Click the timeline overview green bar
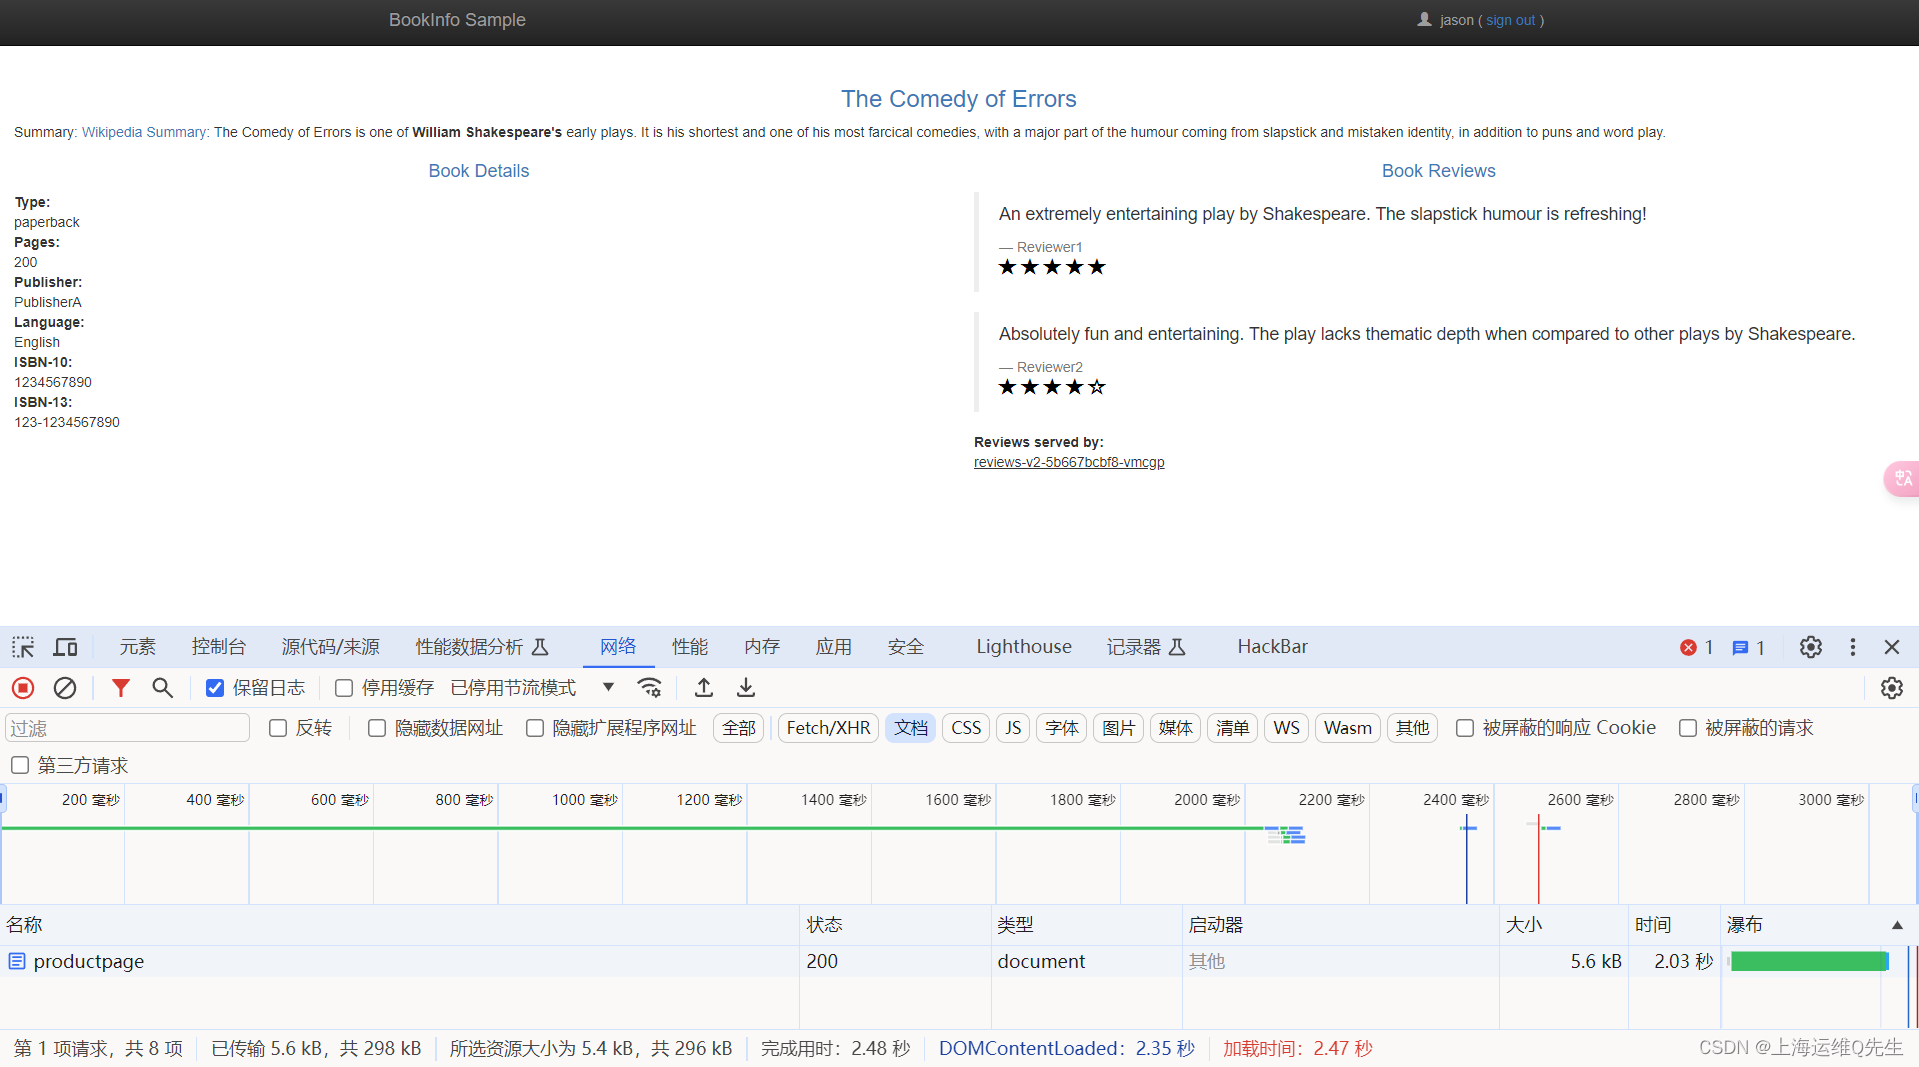The width and height of the screenshot is (1919, 1067). click(632, 828)
